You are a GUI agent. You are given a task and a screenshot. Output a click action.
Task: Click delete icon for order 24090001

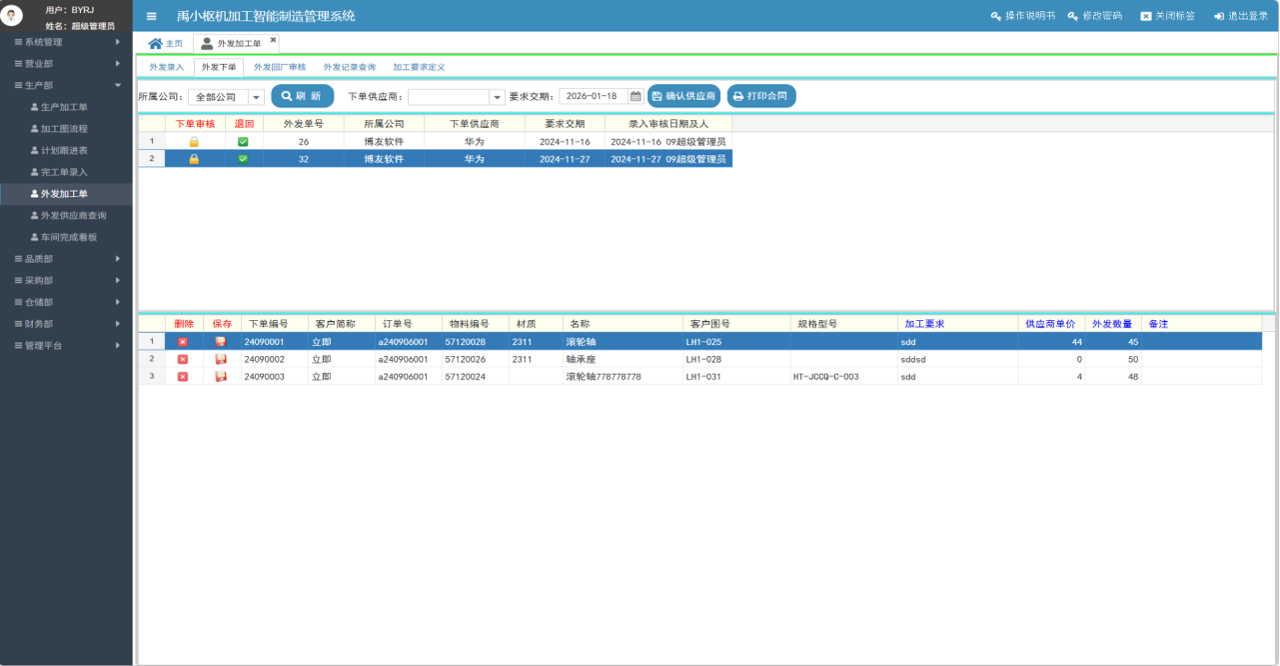coord(182,342)
